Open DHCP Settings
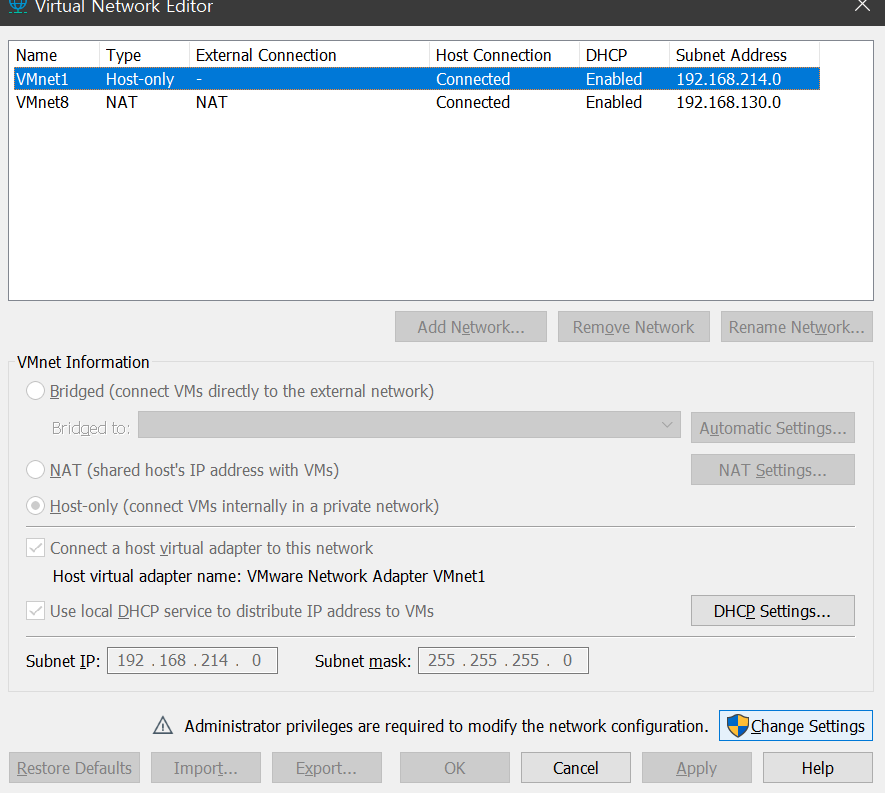This screenshot has height=793, width=885. (773, 611)
